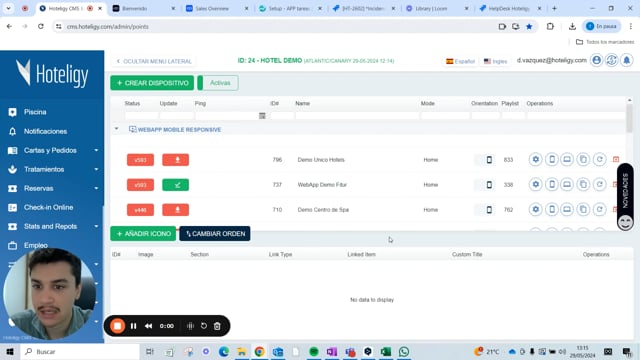Image resolution: width=640 pixels, height=360 pixels.
Task: Open mobile preview for Demo Centro de Spa
Action: click(x=551, y=209)
